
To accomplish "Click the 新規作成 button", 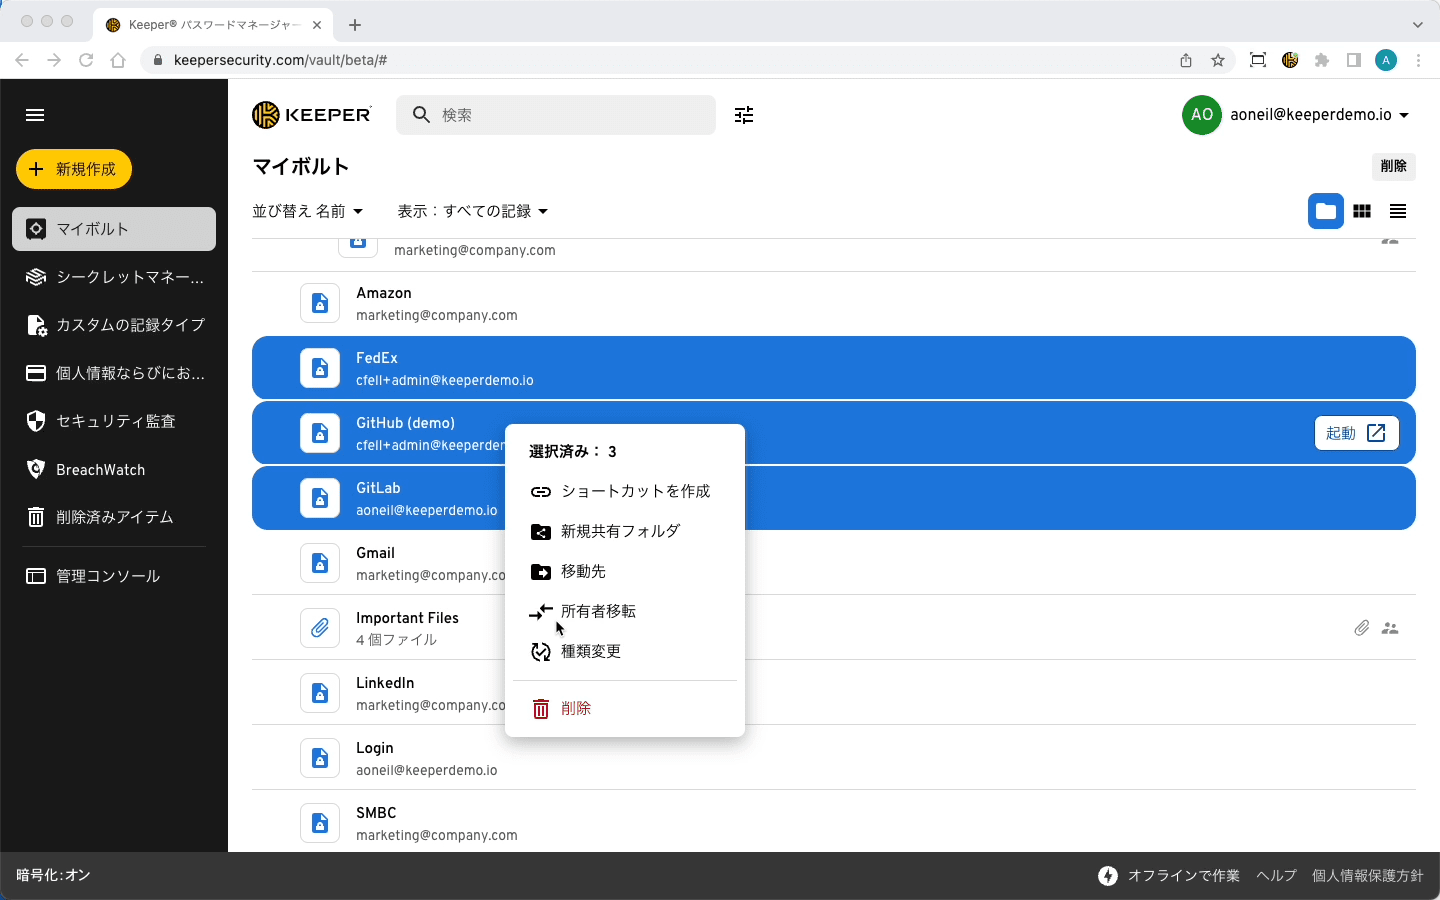I will click(74, 169).
